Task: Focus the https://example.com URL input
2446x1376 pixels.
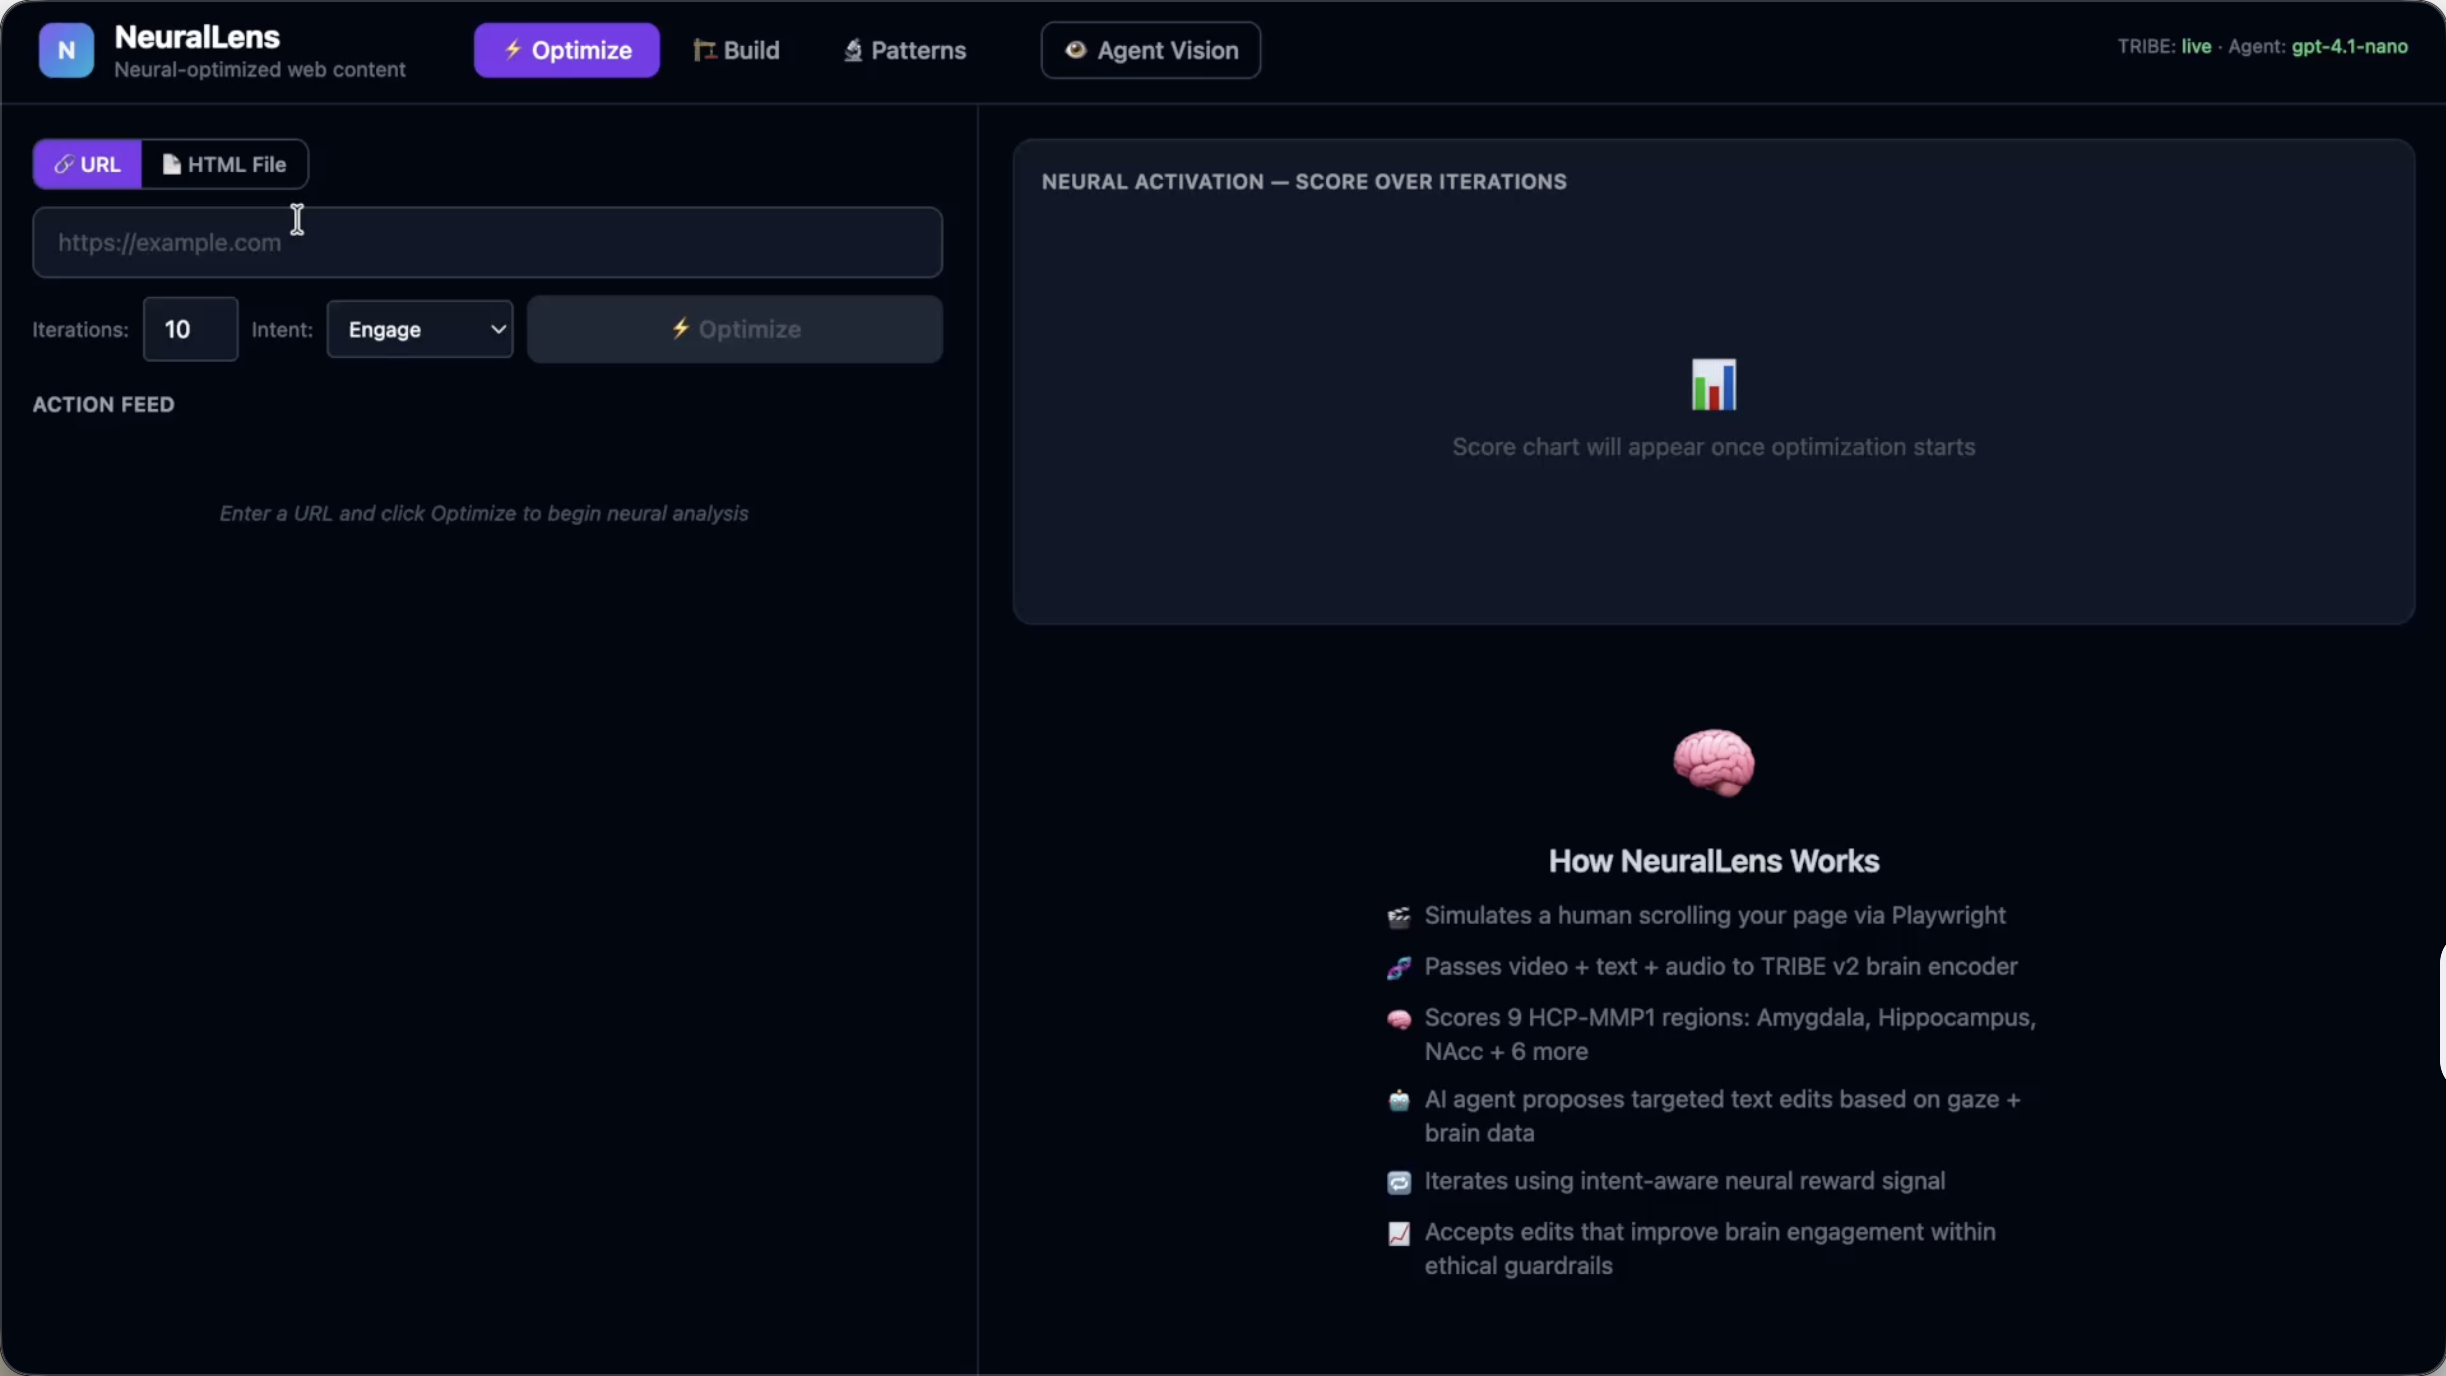Action: [x=487, y=243]
